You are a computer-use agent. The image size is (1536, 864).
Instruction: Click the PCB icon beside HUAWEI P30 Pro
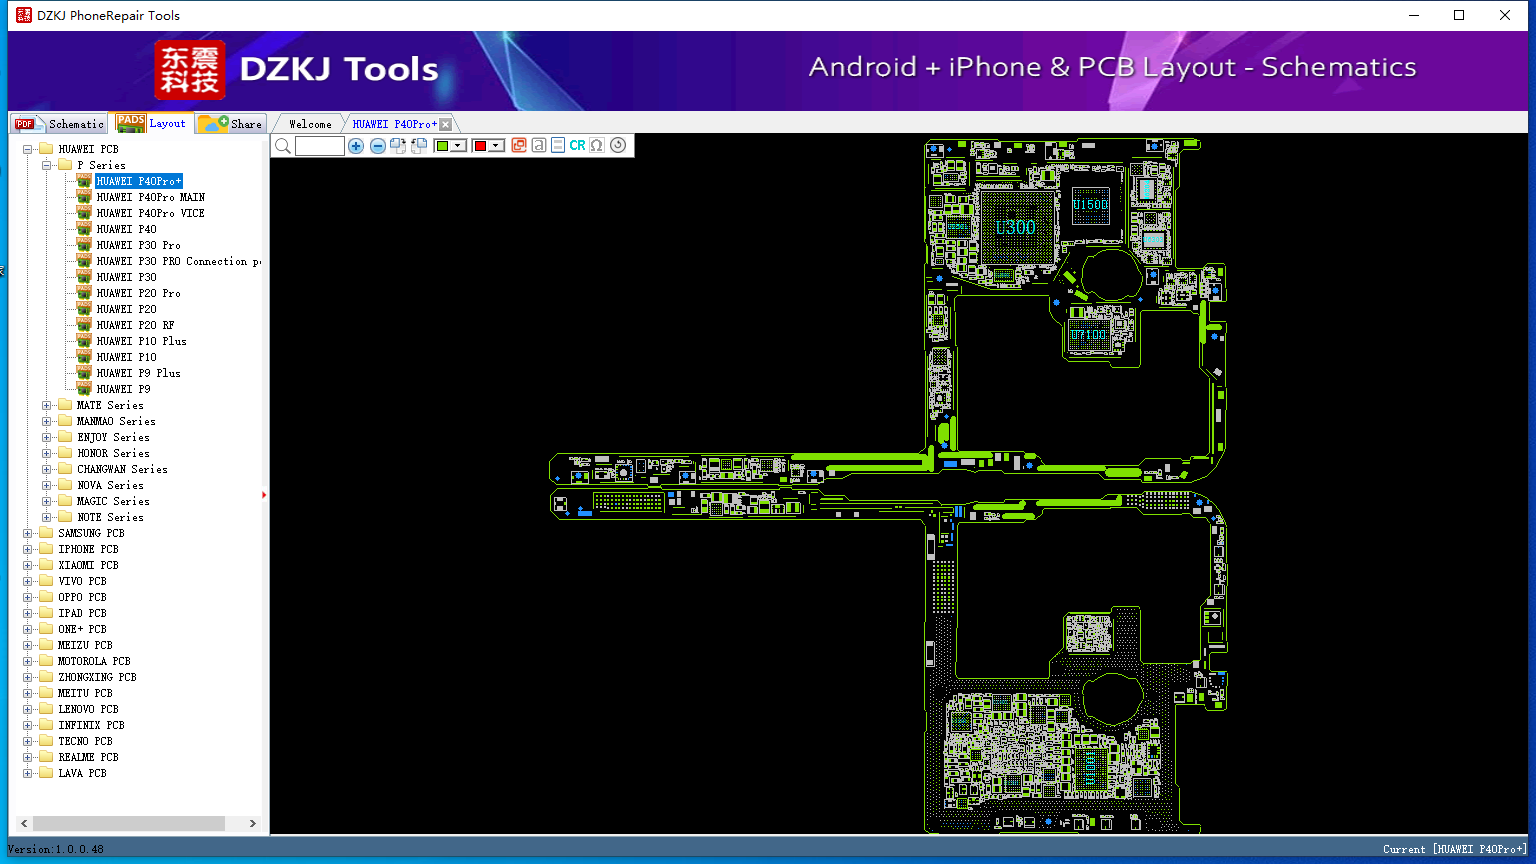(x=84, y=245)
